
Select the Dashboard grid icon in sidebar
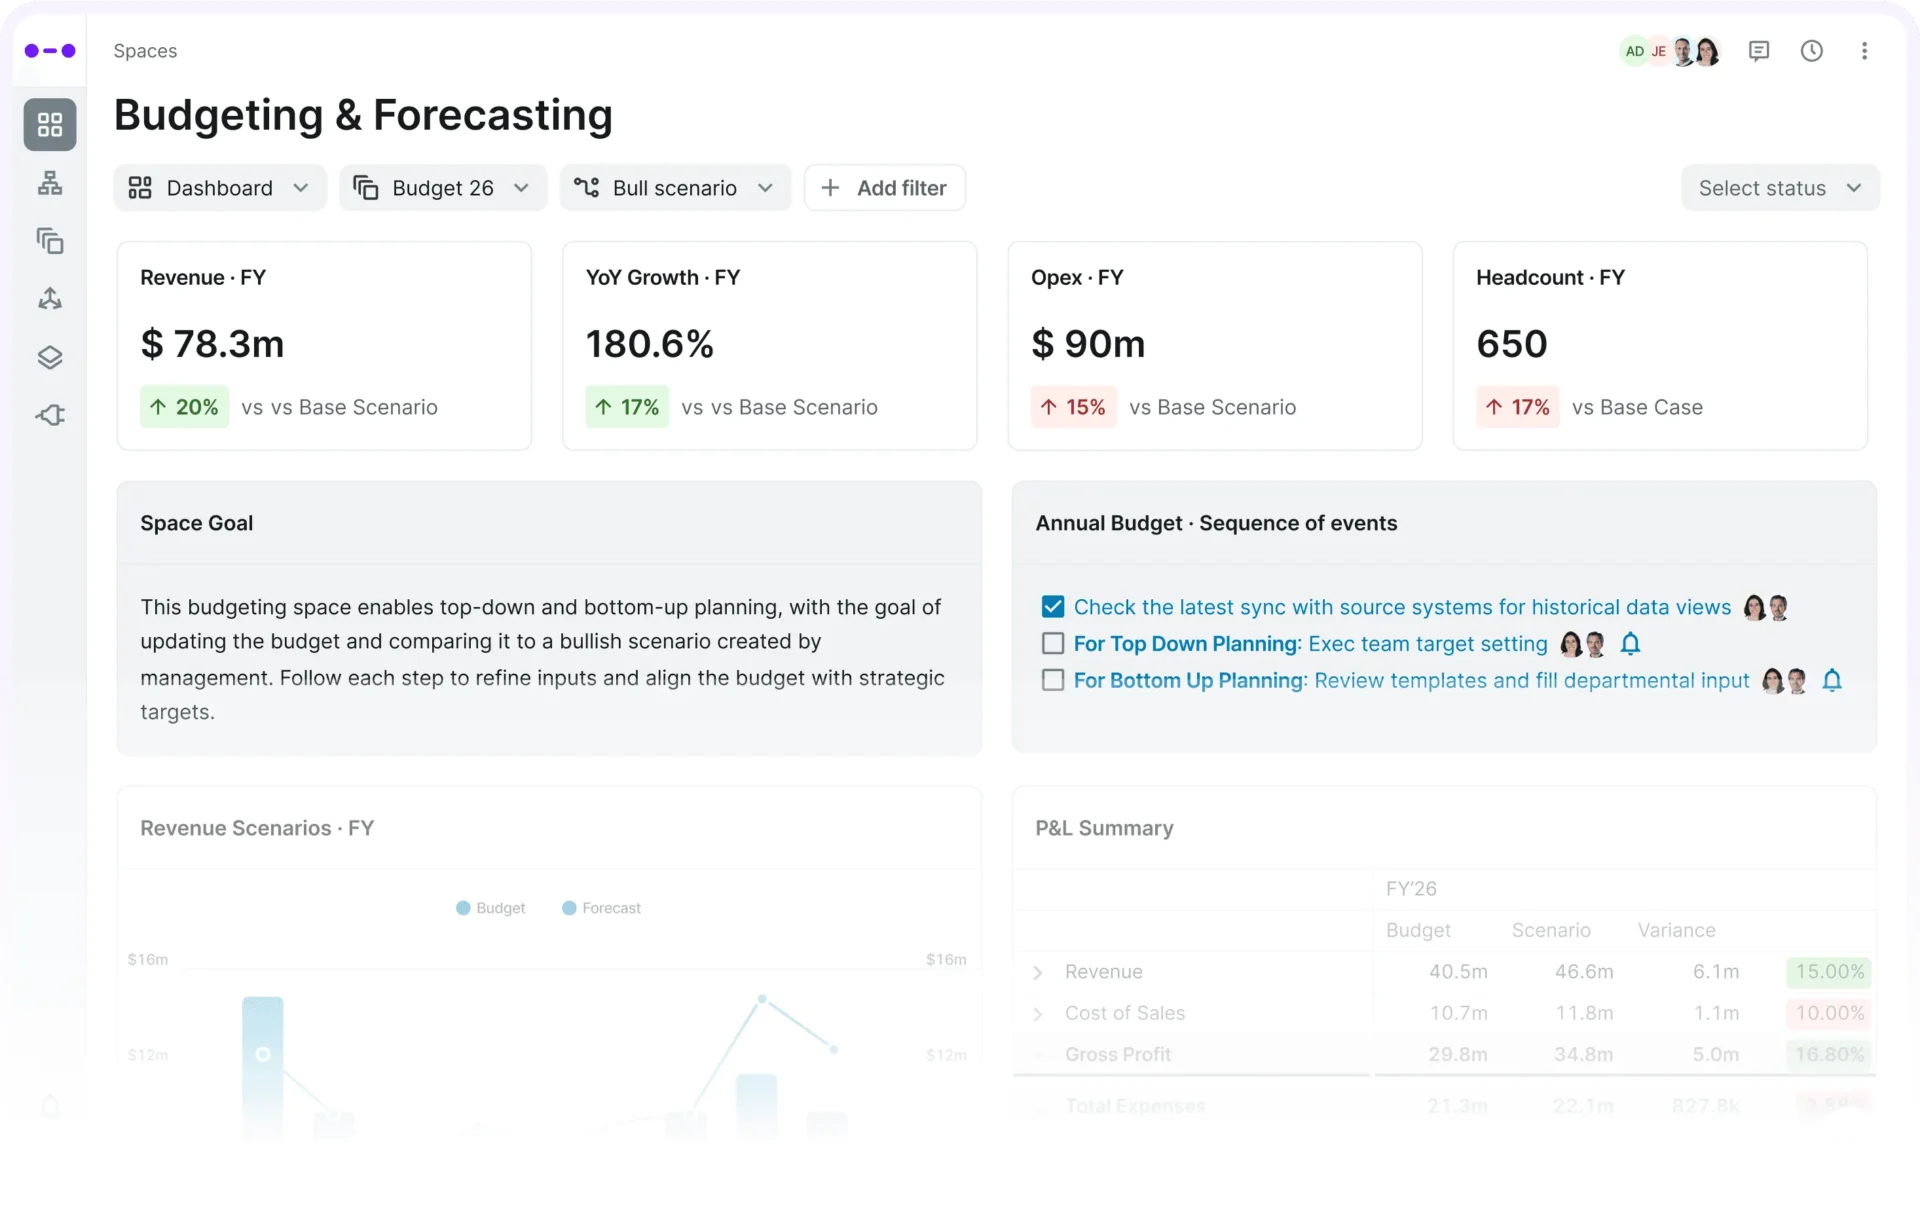pyautogui.click(x=50, y=124)
